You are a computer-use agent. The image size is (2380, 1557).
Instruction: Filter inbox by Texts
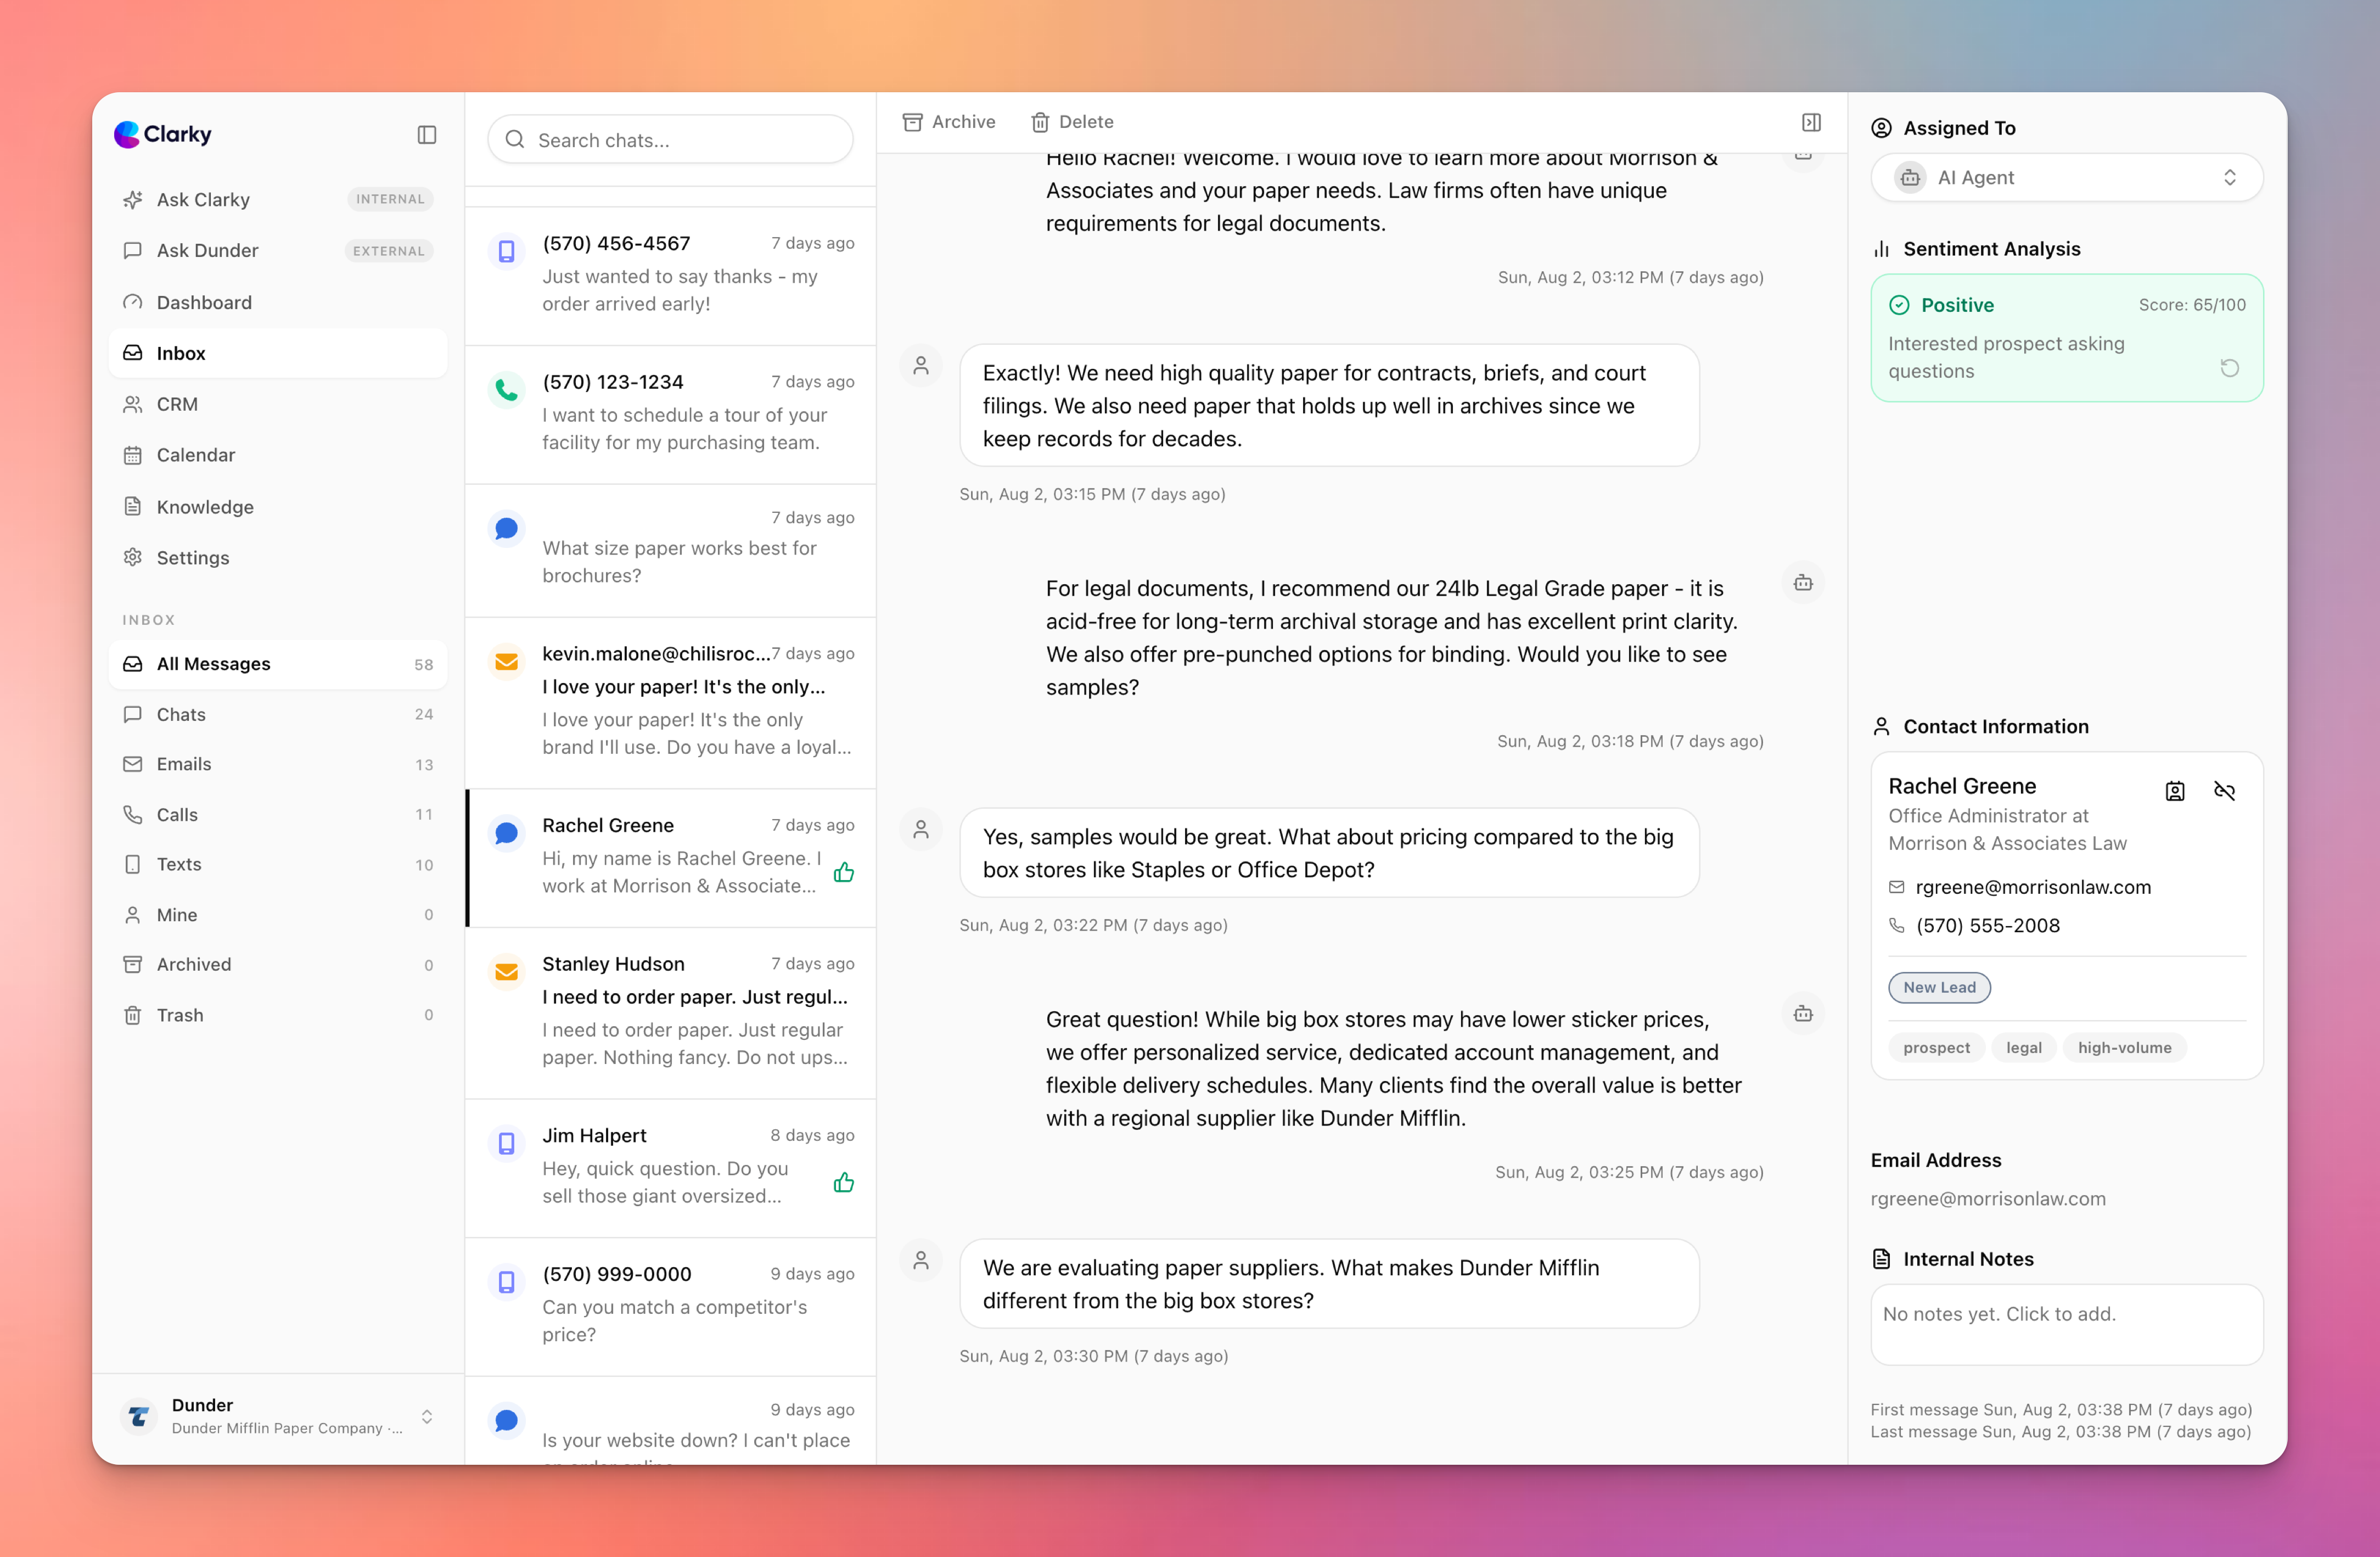click(x=278, y=864)
